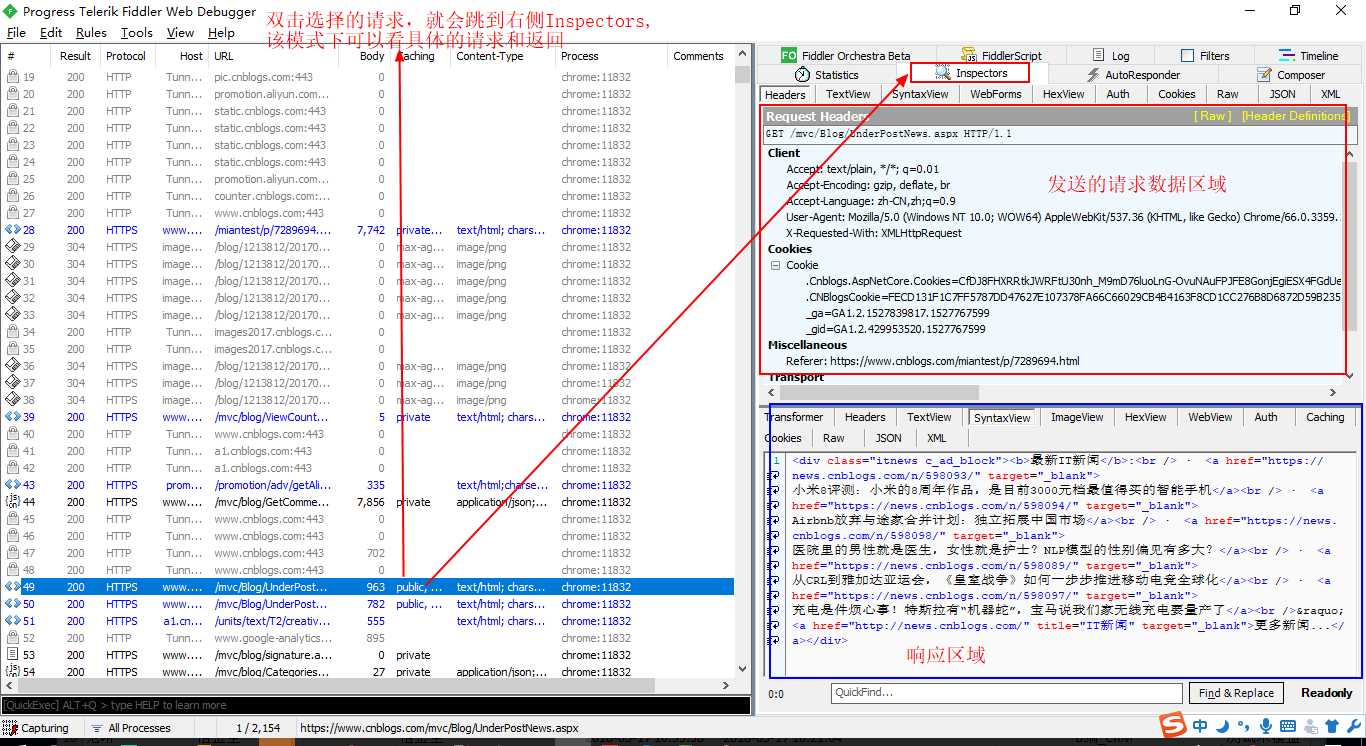Open the File menu
1366x746 pixels.
(x=16, y=32)
